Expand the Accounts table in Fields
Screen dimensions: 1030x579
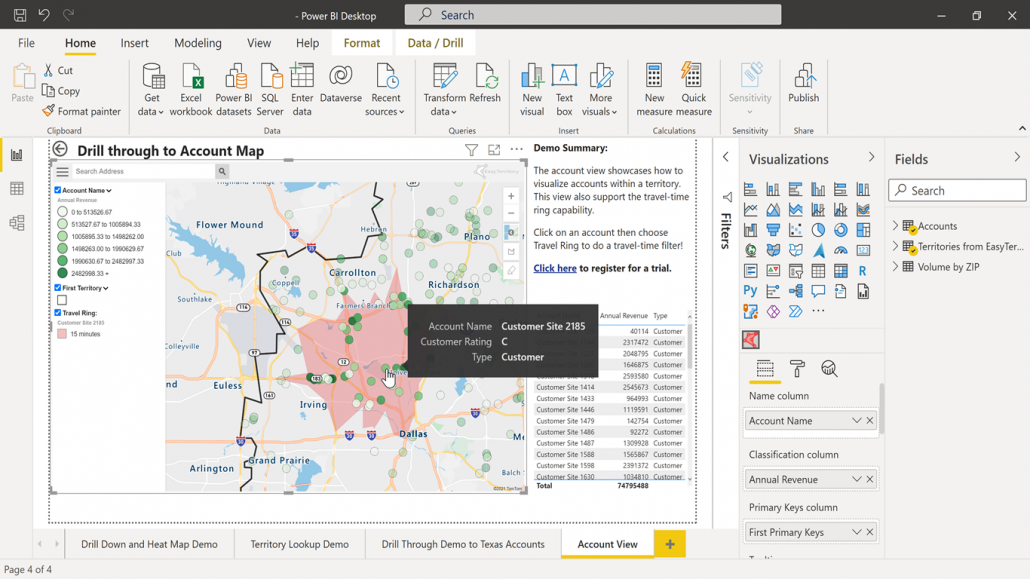point(895,225)
